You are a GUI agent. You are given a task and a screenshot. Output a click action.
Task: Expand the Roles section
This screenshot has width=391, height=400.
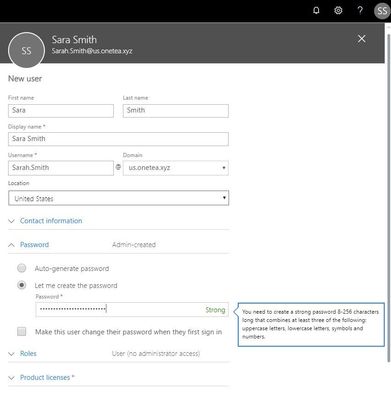(x=28, y=354)
